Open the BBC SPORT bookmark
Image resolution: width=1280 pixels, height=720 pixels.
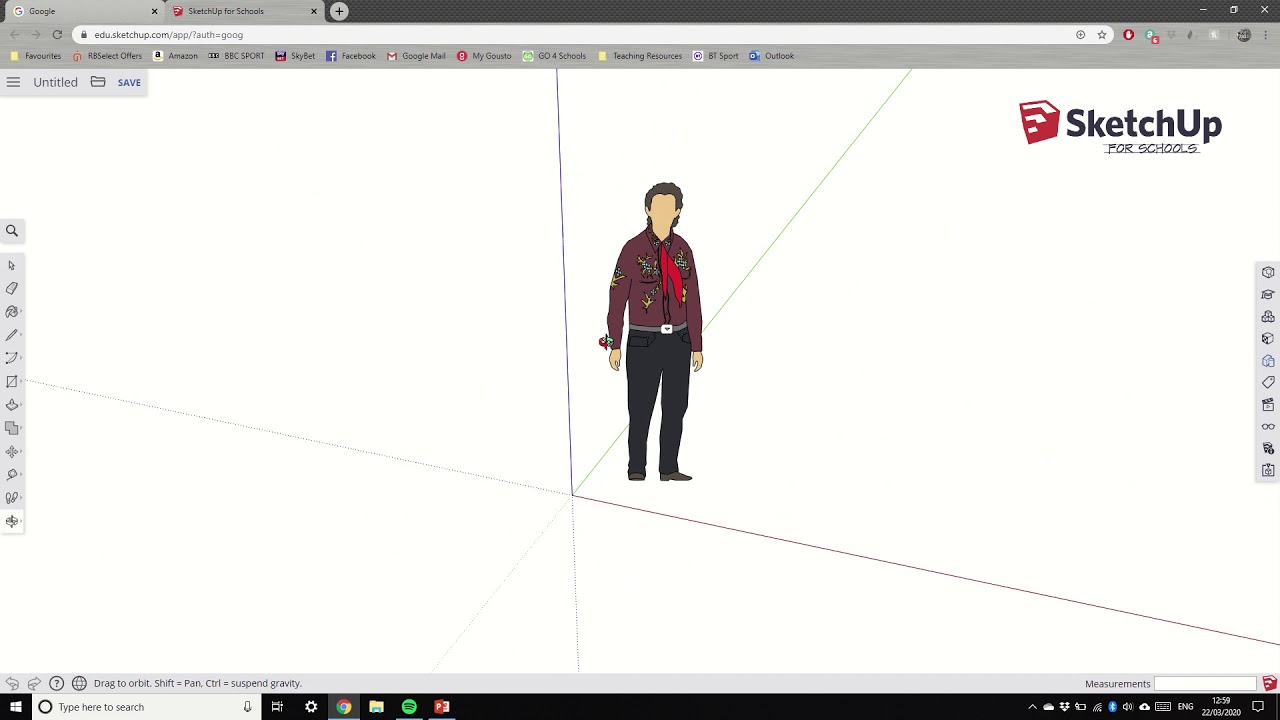(x=236, y=56)
